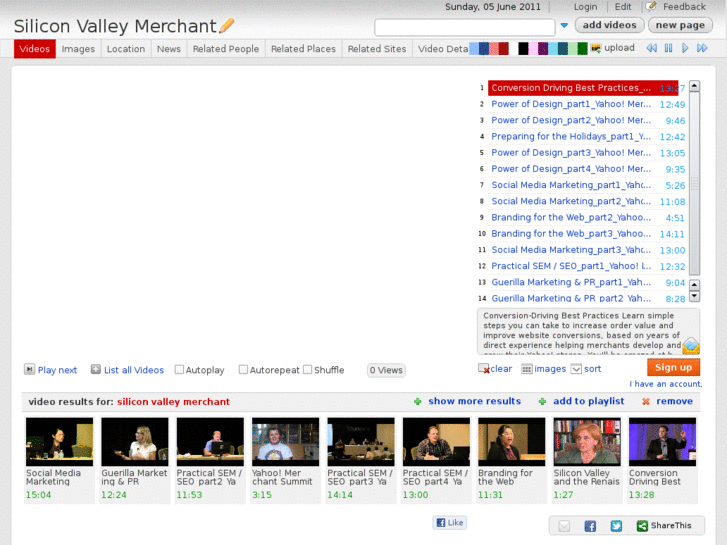The image size is (727, 545).
Task: Enable the Autorepeat checkbox
Action: [x=243, y=370]
